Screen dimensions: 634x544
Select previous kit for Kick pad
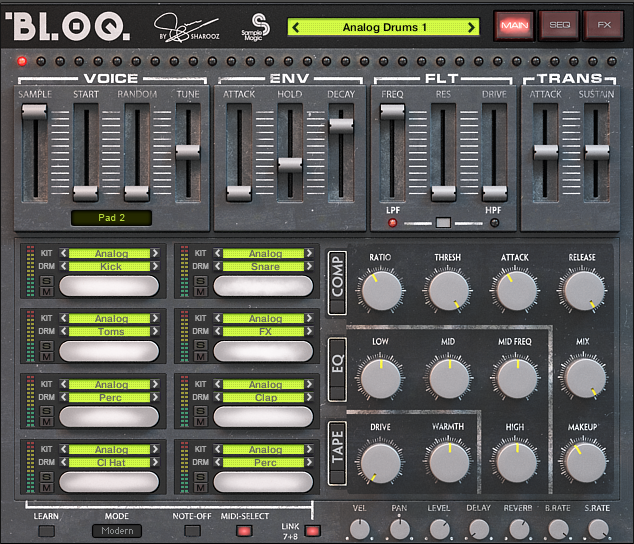pos(64,253)
